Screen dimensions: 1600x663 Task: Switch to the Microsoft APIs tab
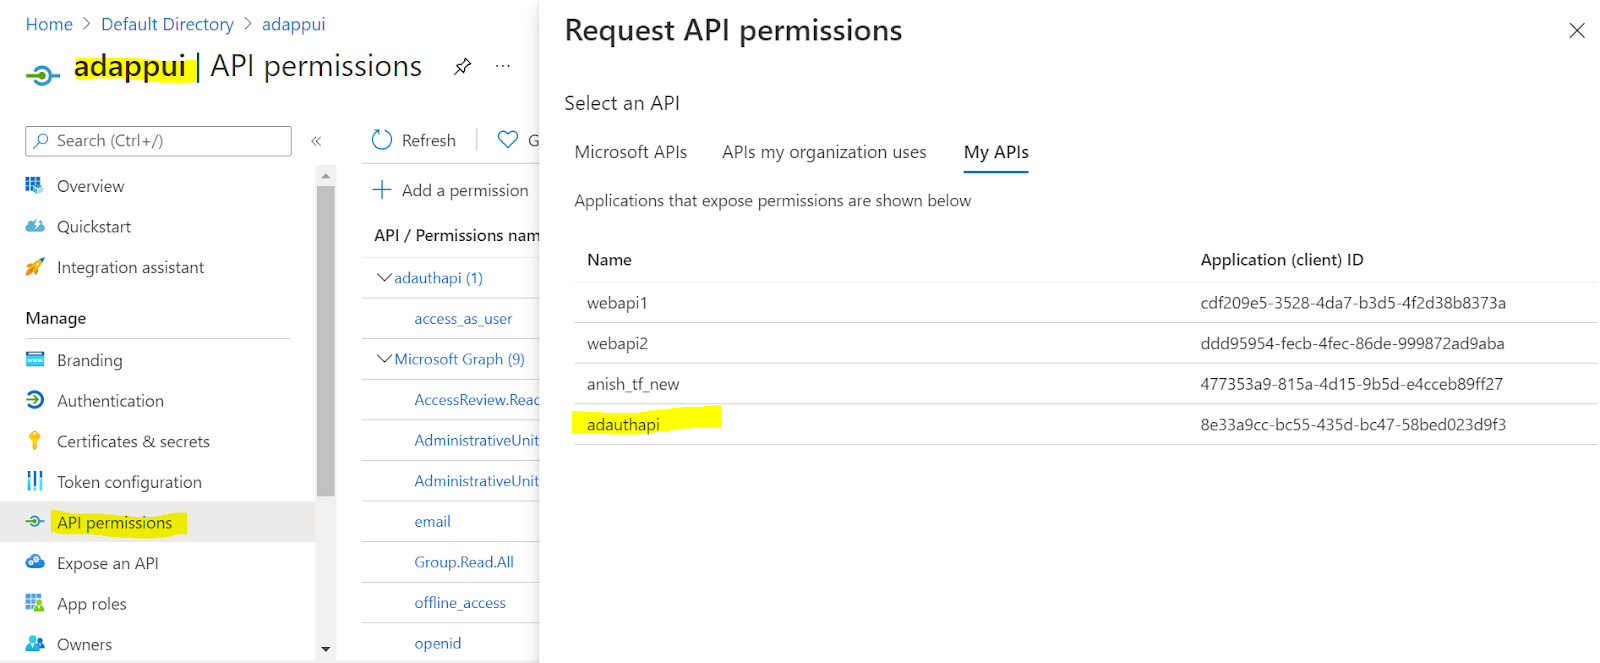point(630,152)
